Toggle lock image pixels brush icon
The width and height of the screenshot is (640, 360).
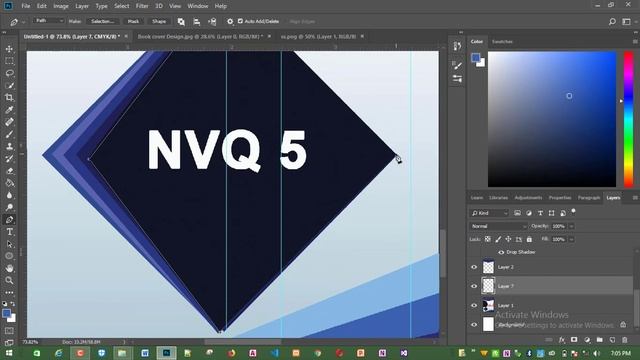point(498,239)
